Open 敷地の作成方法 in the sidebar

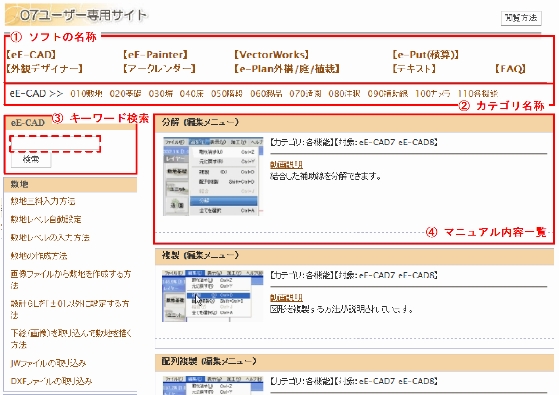tap(39, 256)
